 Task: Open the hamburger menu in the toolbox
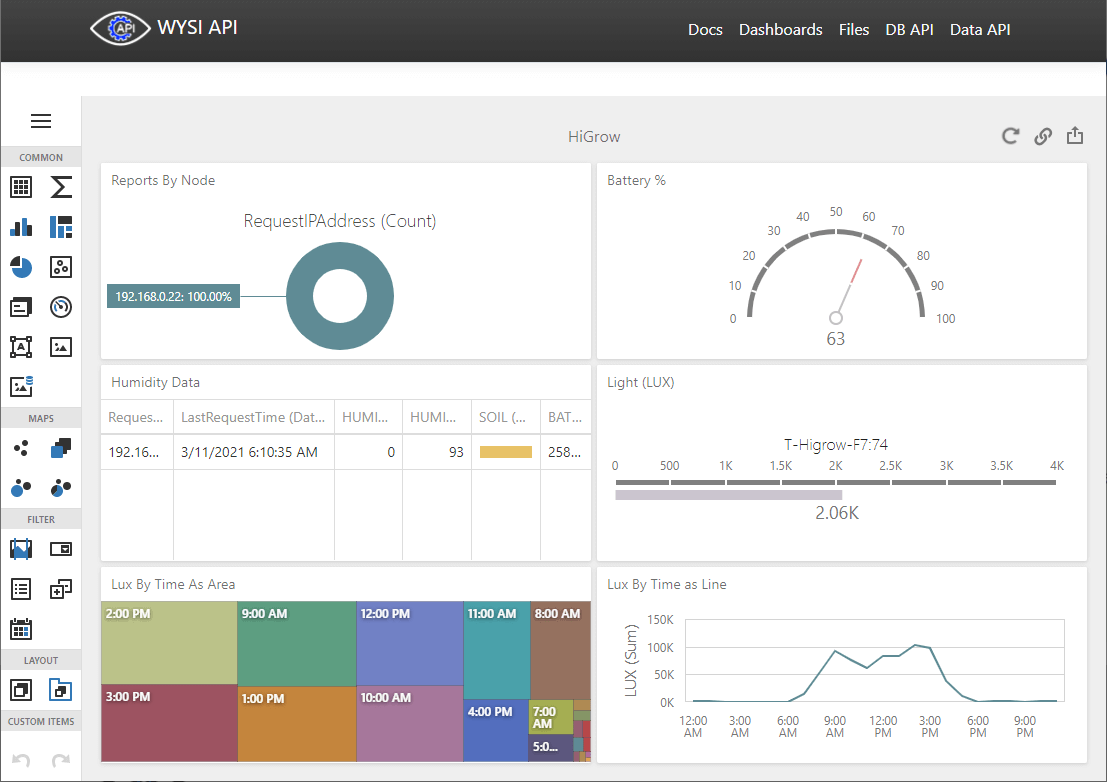(41, 121)
